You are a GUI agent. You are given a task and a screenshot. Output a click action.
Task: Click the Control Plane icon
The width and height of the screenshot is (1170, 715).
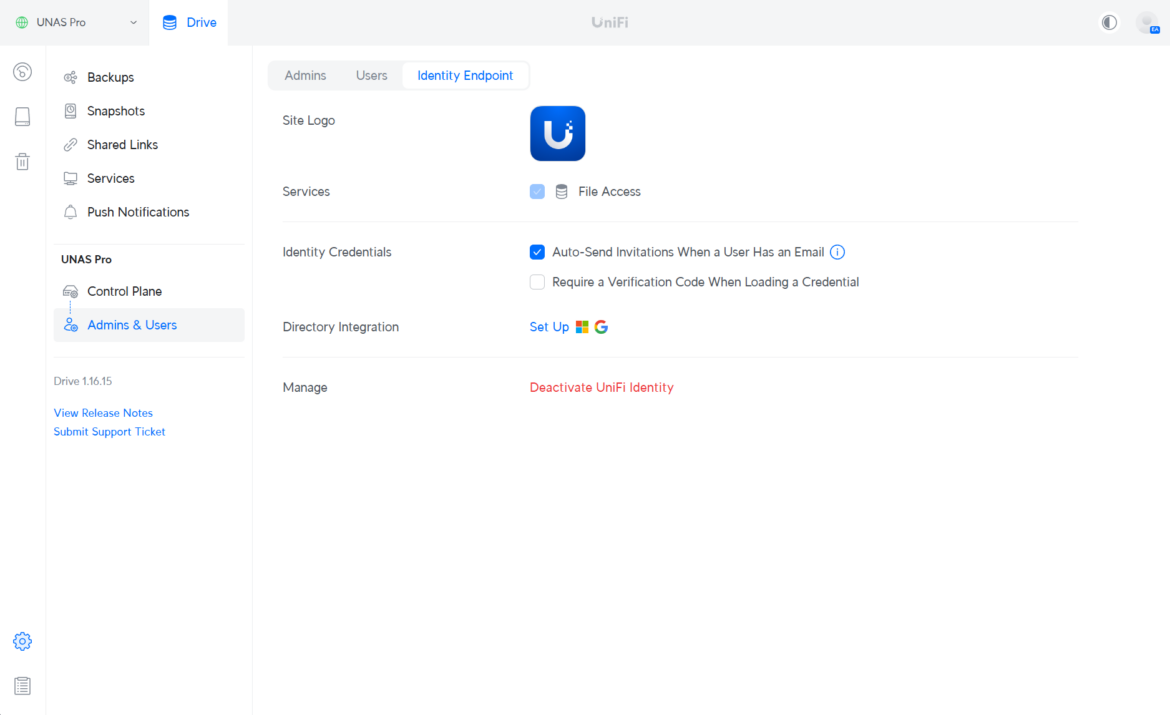click(70, 291)
